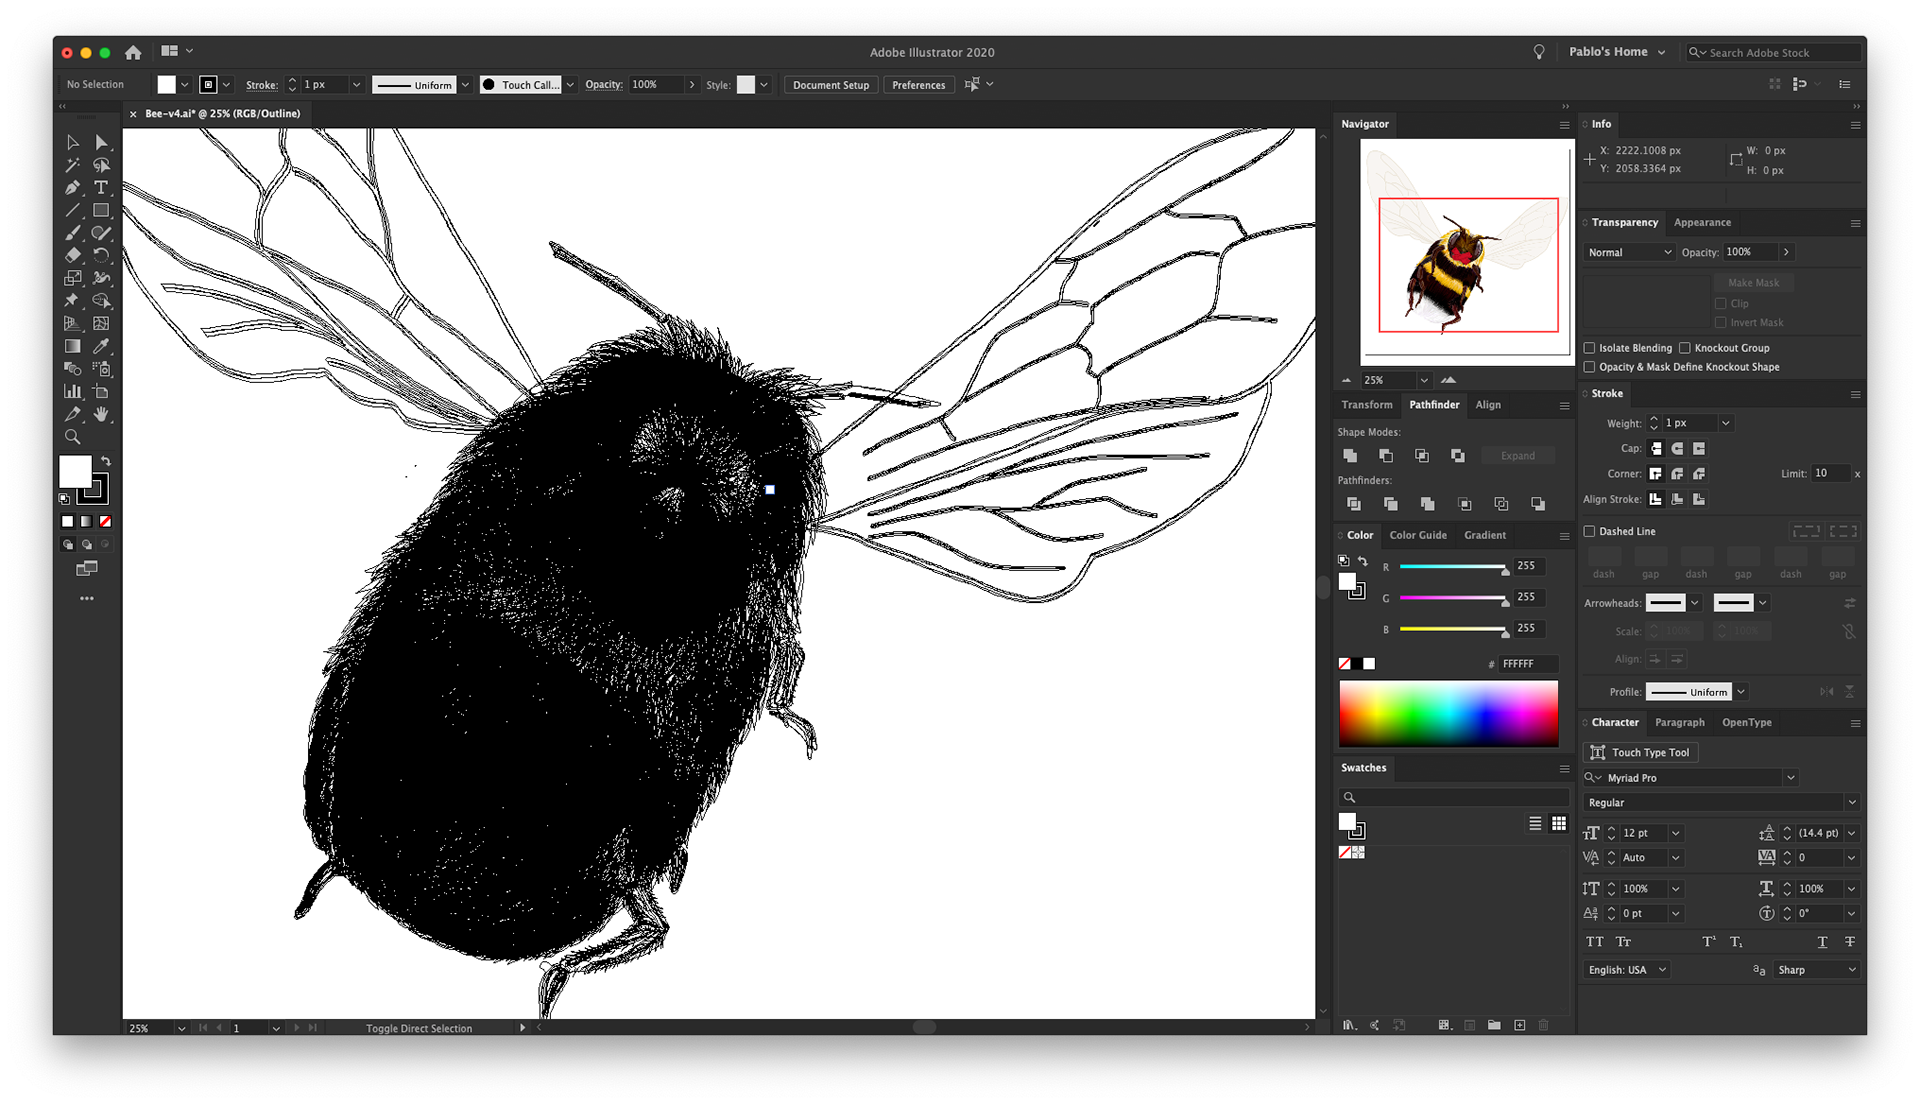Toggle the Knockout Group checkbox
1920x1105 pixels.
coord(1685,348)
